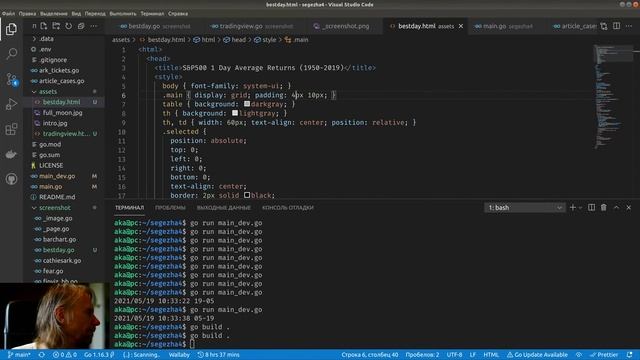640x360 pixels.
Task: Click the editor minimap
Action: [613, 97]
